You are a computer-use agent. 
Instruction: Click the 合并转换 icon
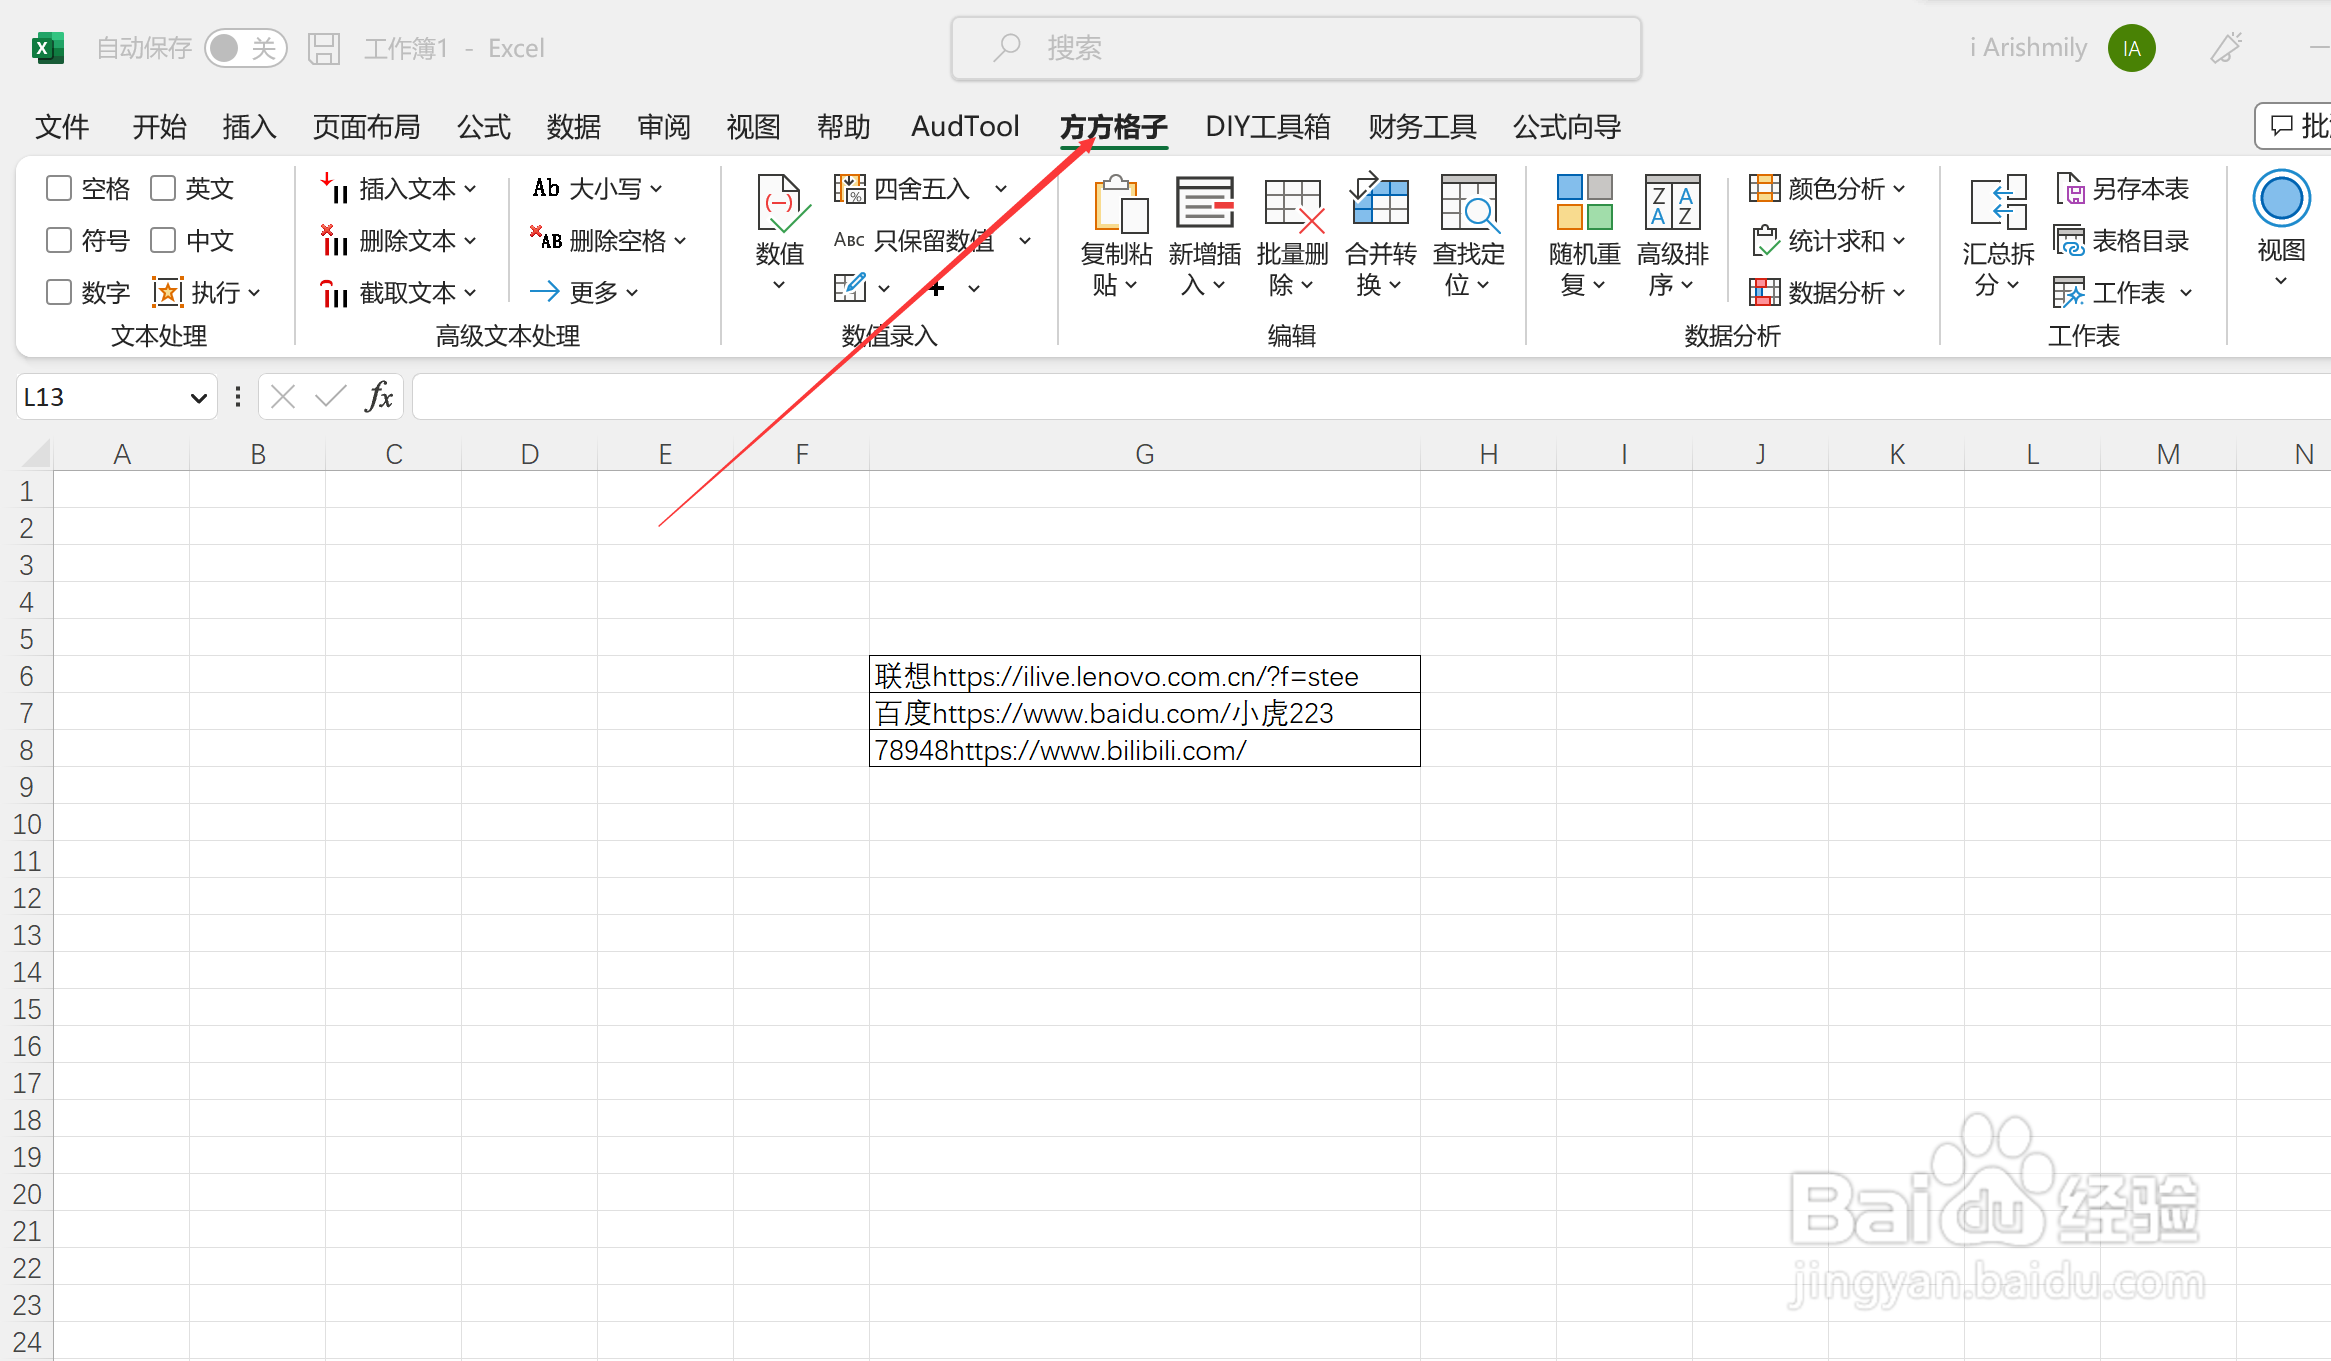click(1380, 200)
